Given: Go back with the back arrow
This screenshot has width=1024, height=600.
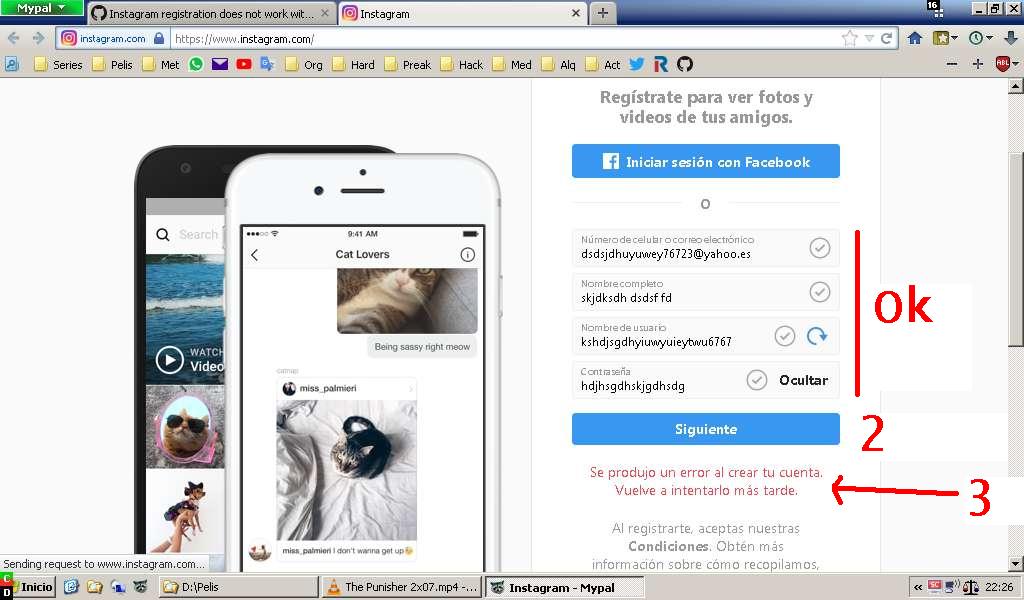Looking at the screenshot, I should (14, 39).
